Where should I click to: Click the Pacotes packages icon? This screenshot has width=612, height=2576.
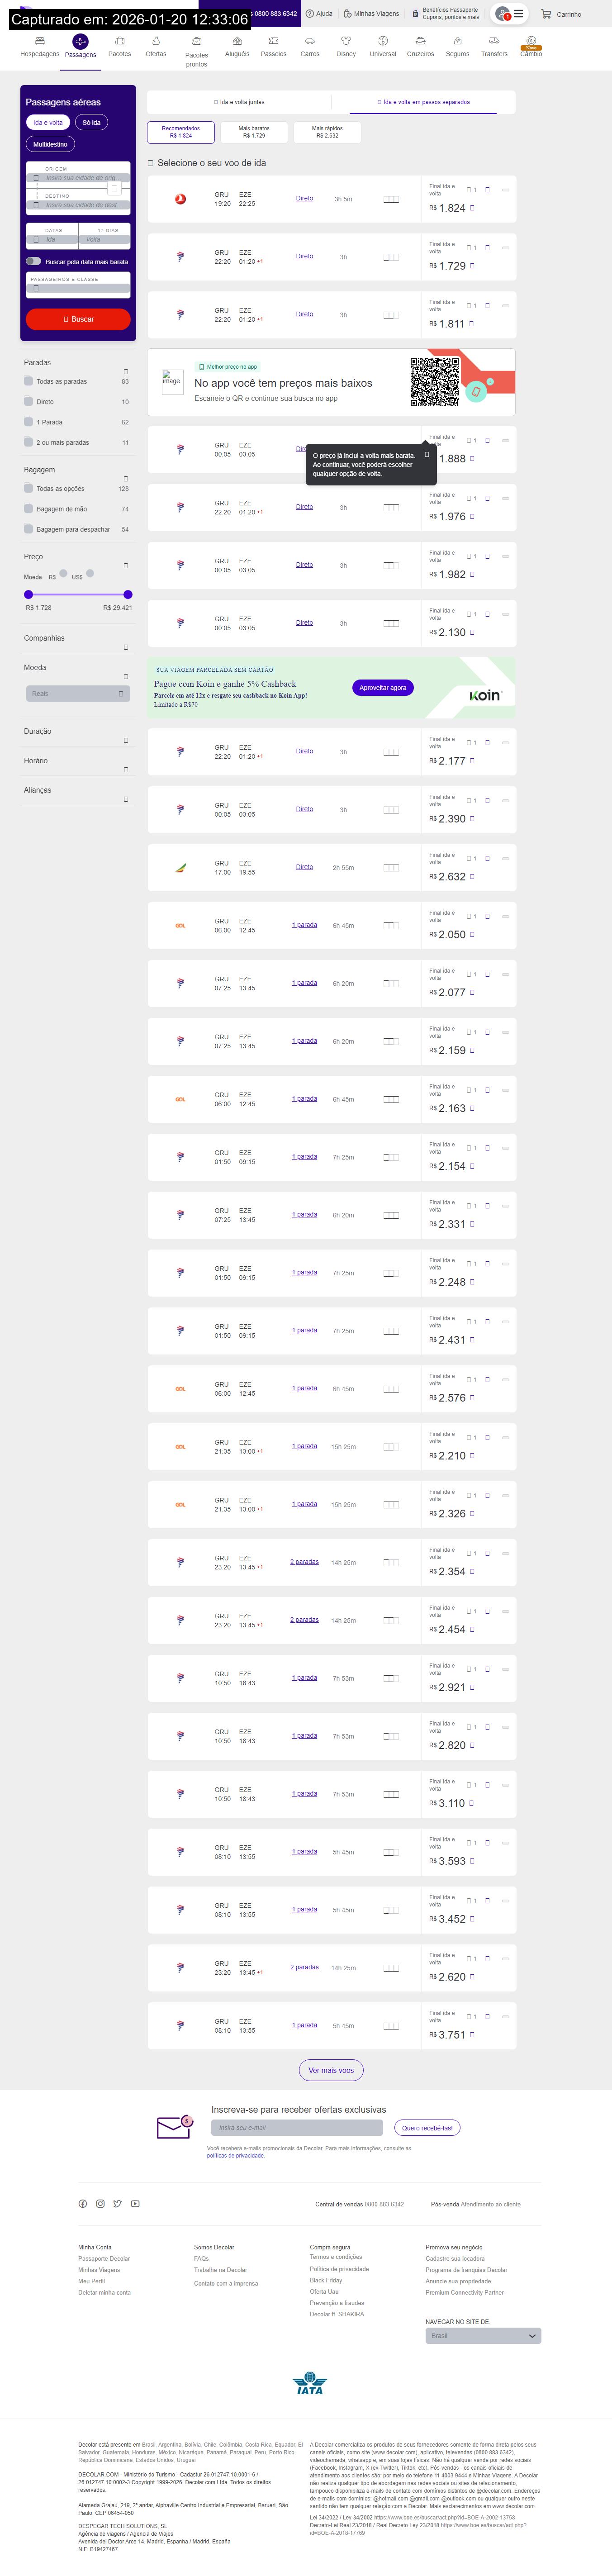[119, 41]
